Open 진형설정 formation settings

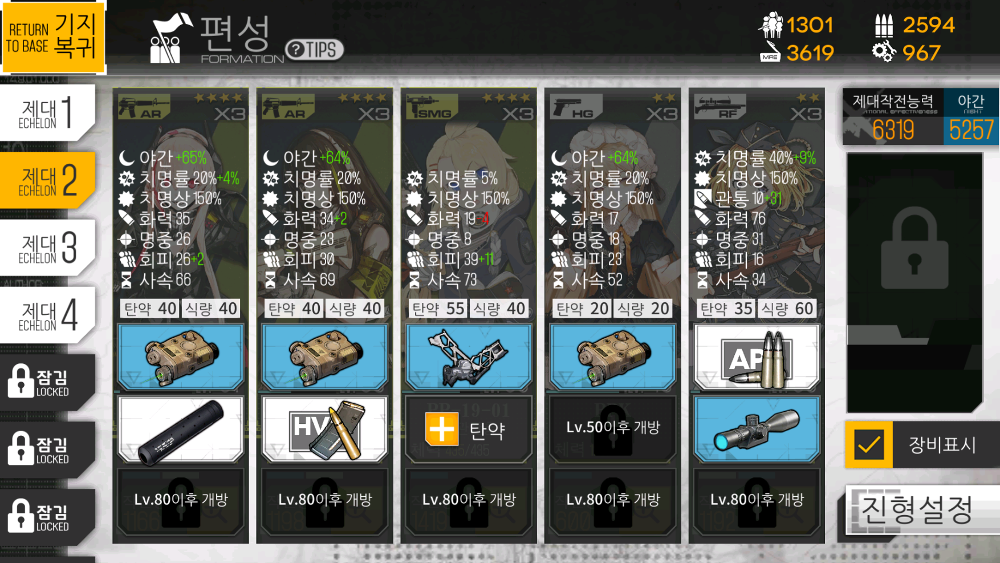[x=922, y=509]
